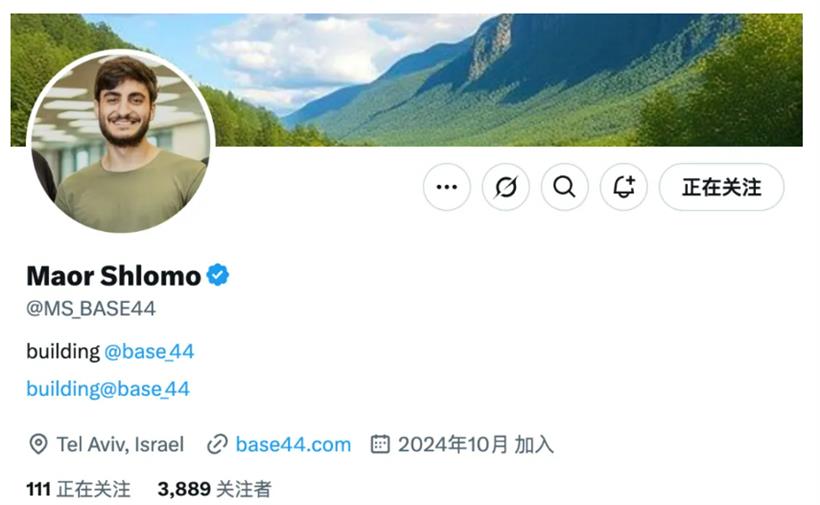Click the link chain icon beside base44.com
The image size is (820, 505).
[217, 444]
